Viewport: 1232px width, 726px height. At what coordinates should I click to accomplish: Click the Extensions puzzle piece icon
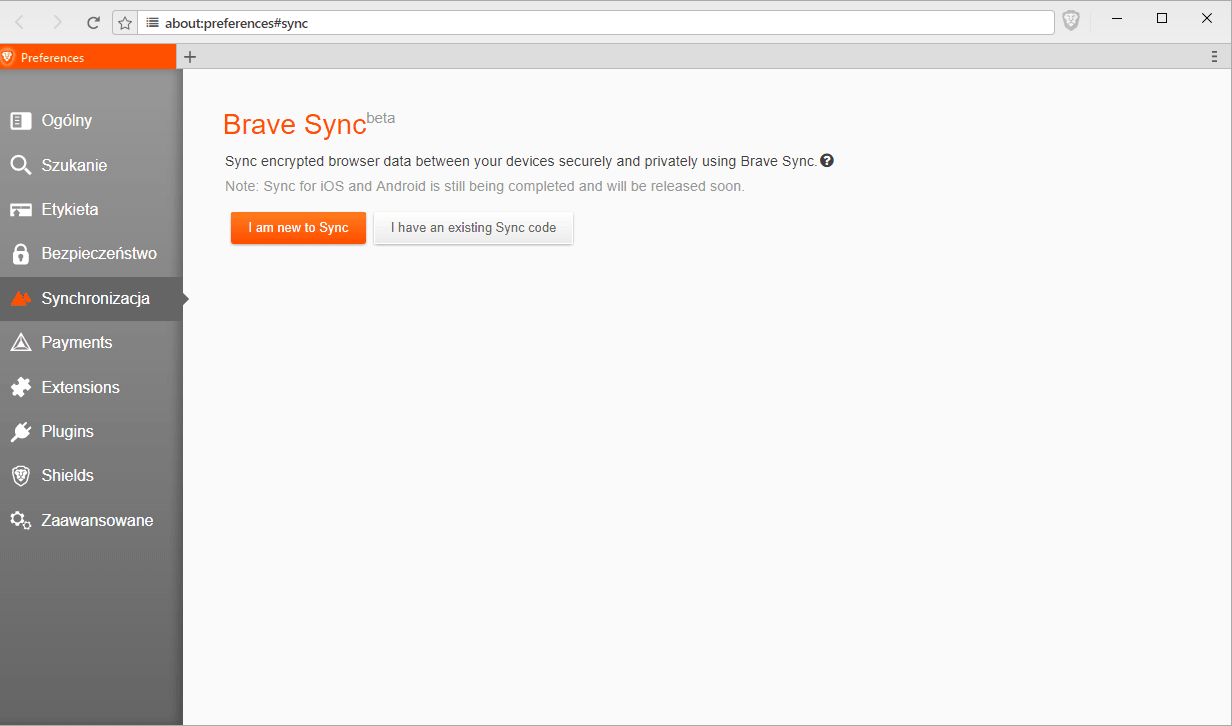click(21, 387)
